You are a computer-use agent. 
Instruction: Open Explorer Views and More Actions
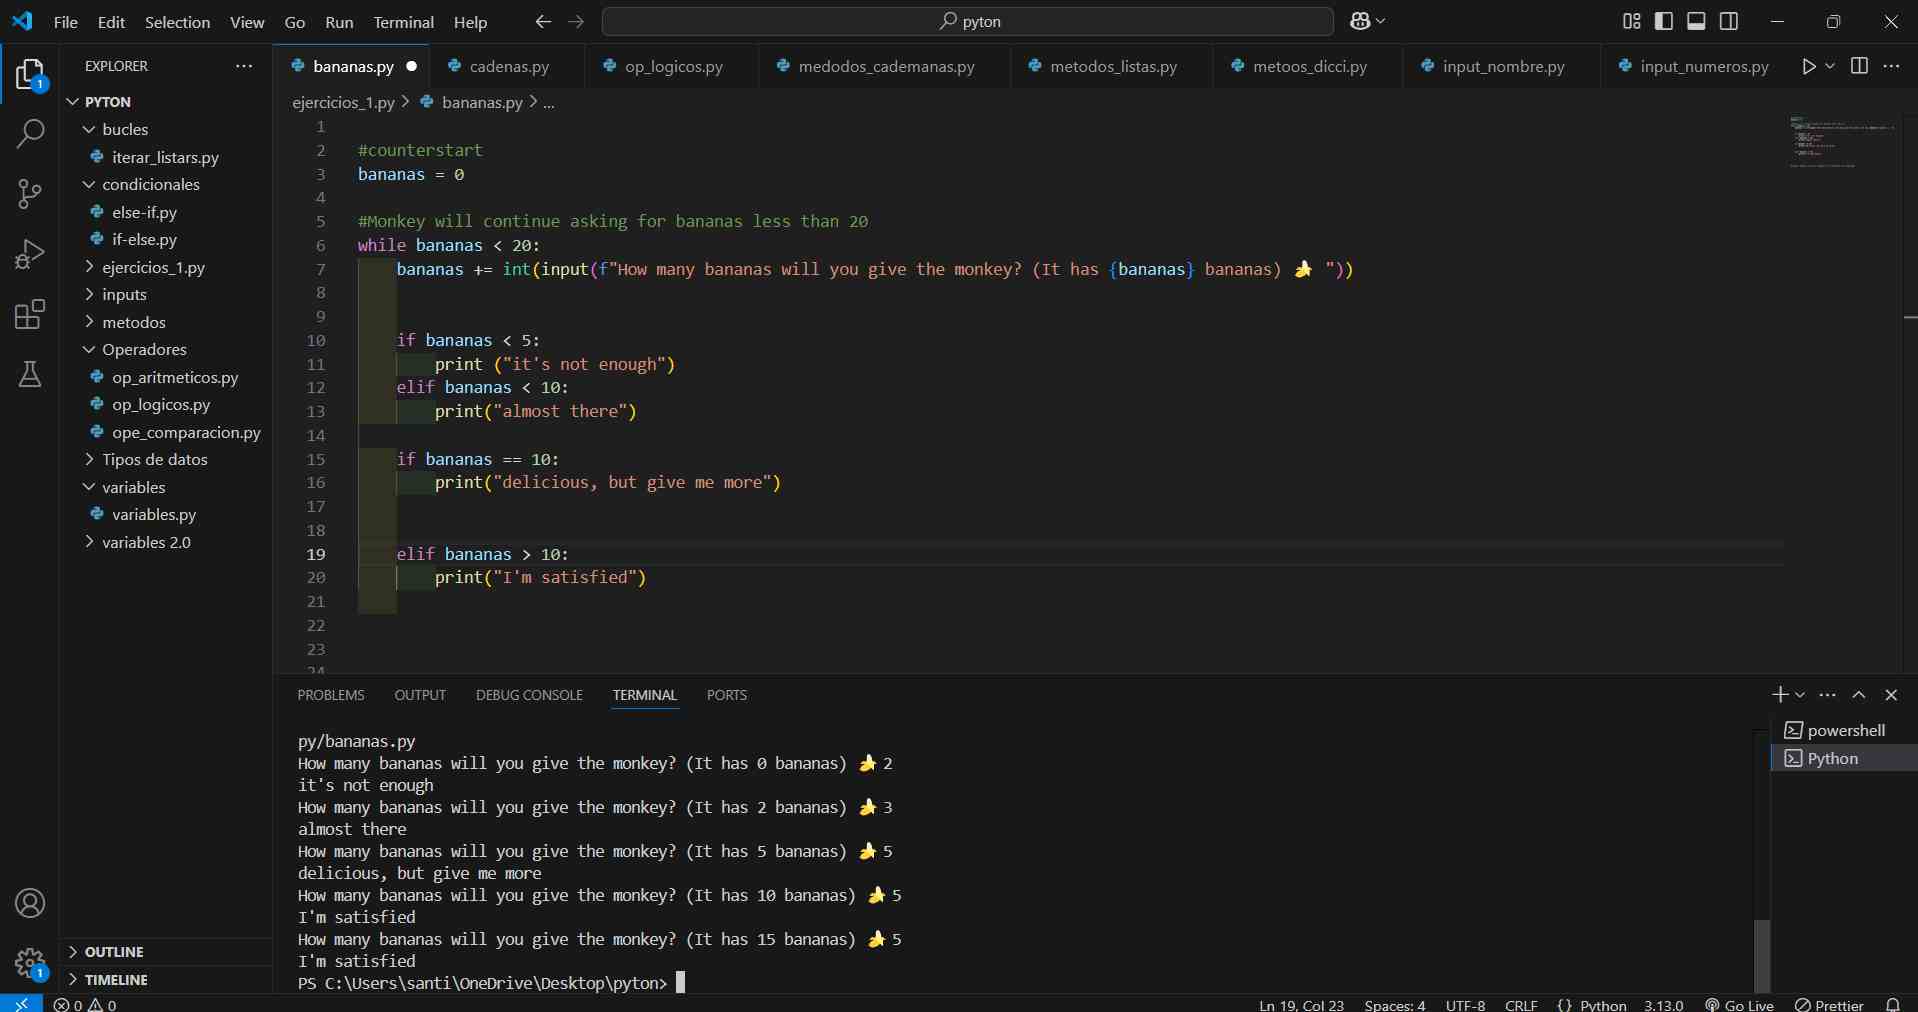point(244,66)
